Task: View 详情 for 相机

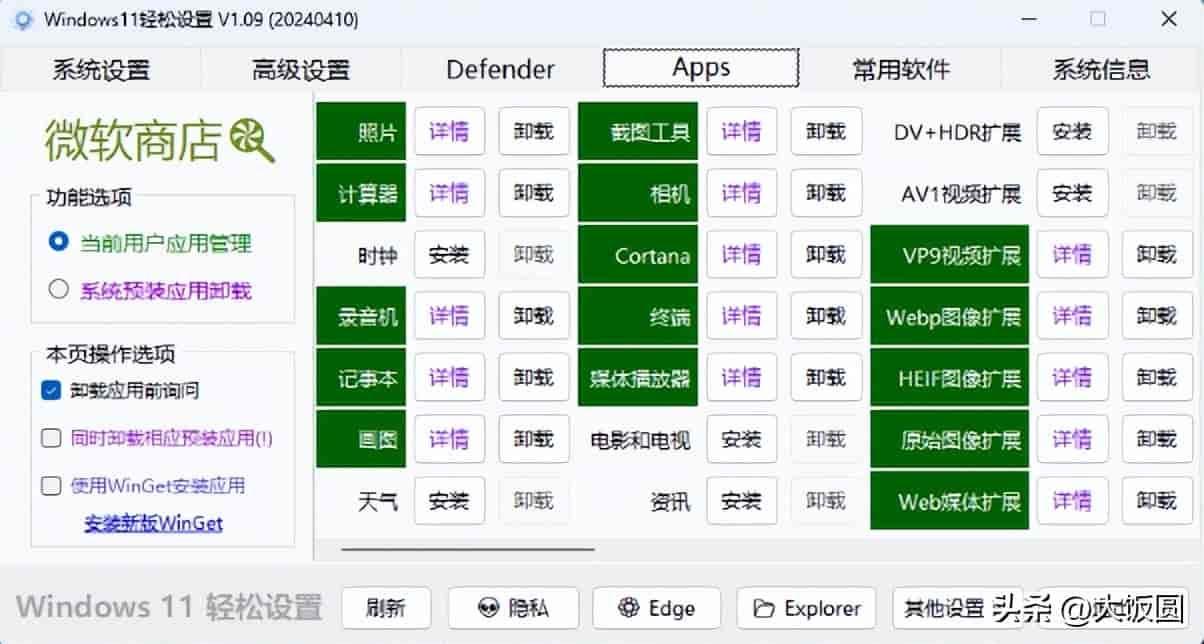Action: coord(741,193)
